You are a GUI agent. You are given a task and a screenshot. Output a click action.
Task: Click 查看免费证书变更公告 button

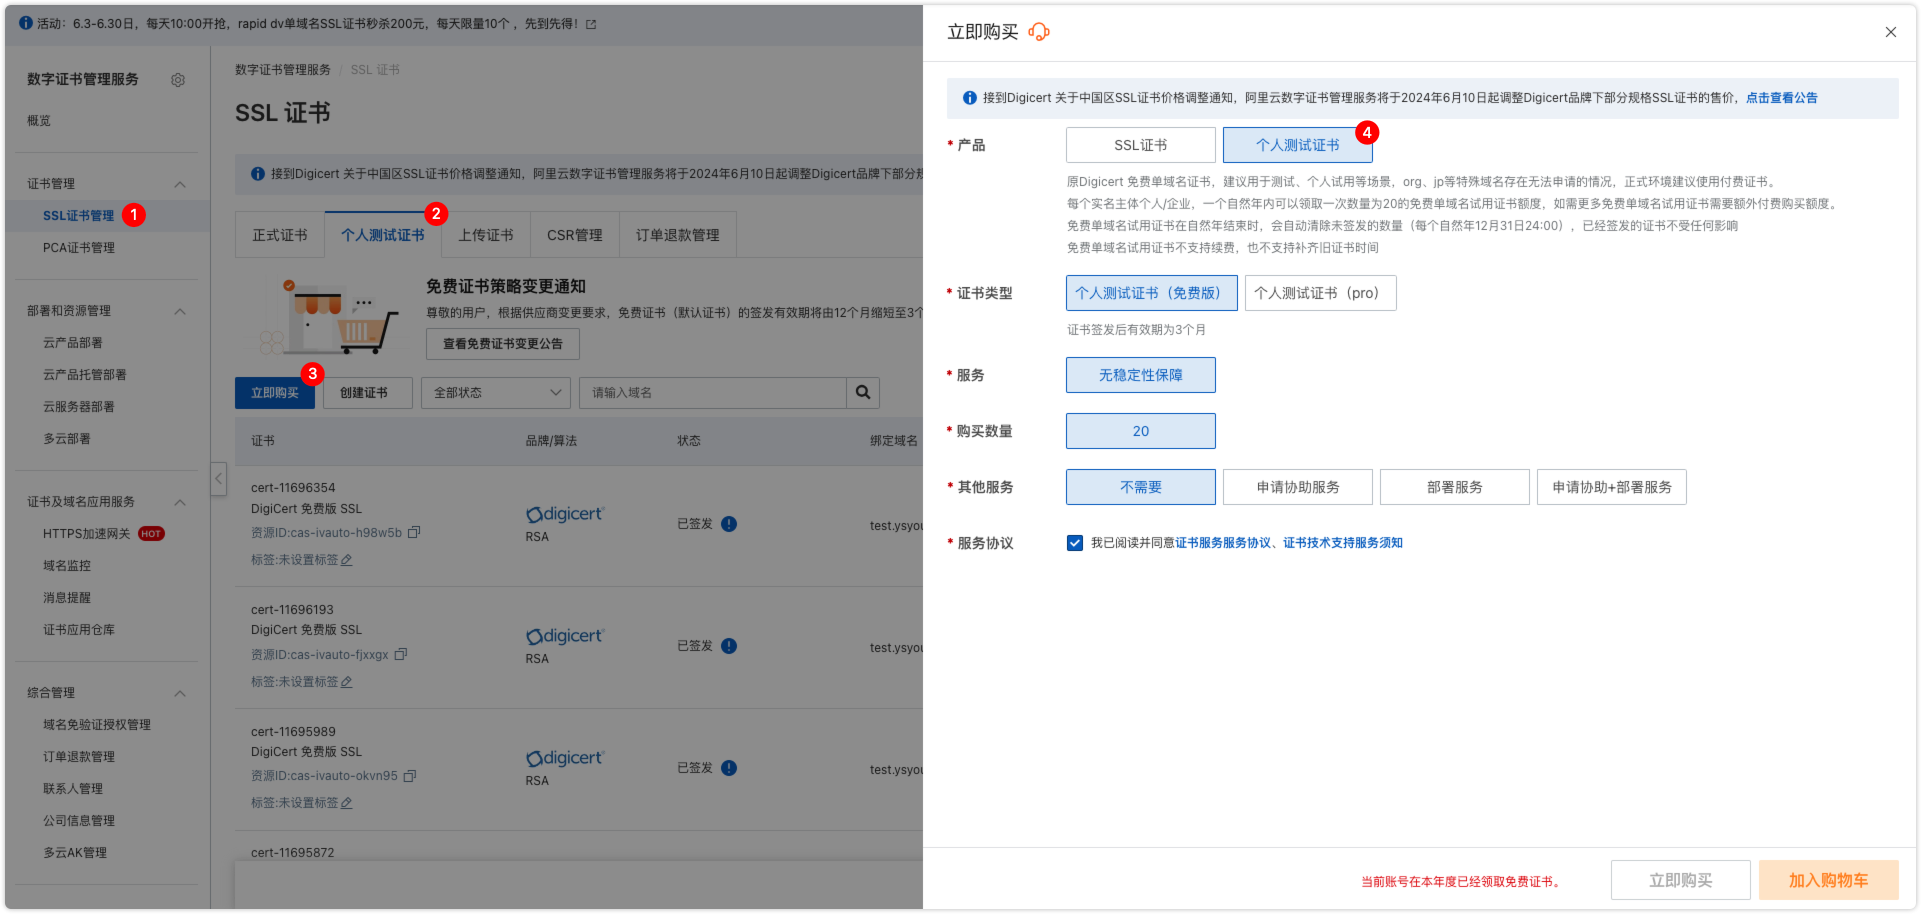click(x=503, y=344)
